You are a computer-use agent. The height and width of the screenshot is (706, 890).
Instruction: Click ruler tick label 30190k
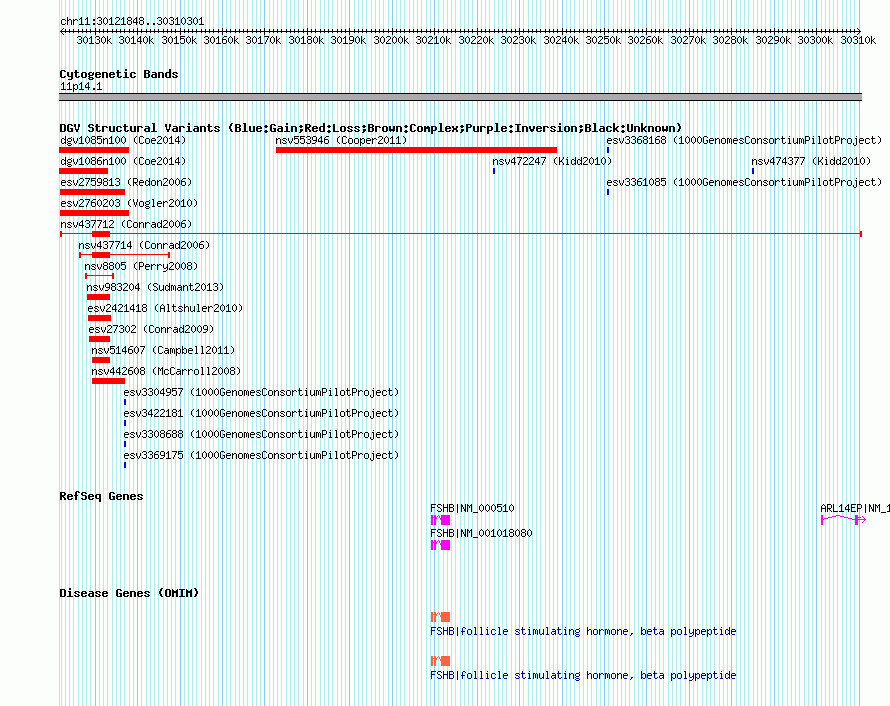[x=349, y=40]
